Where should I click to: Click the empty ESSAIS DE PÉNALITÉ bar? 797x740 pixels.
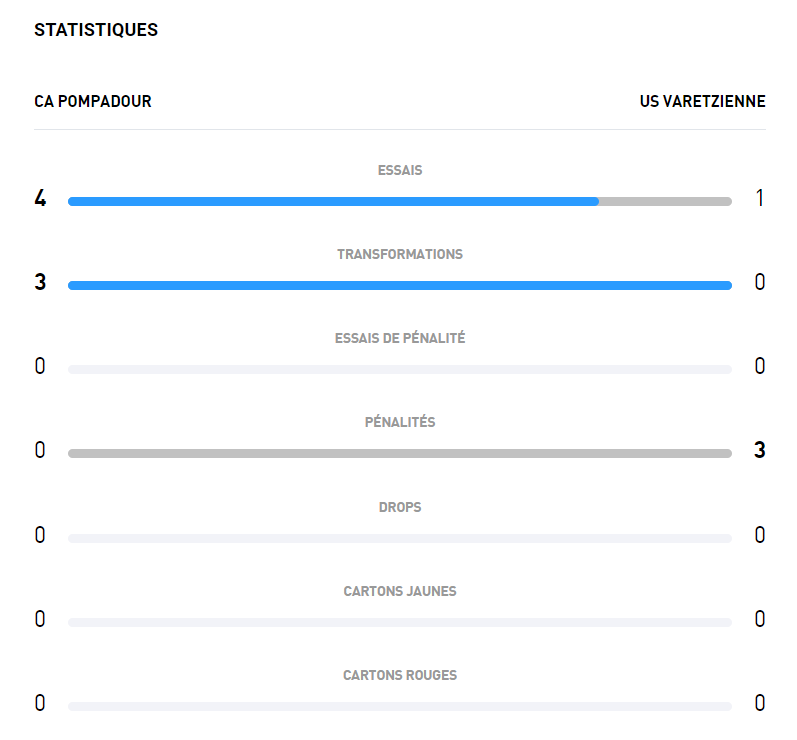pyautogui.click(x=400, y=369)
